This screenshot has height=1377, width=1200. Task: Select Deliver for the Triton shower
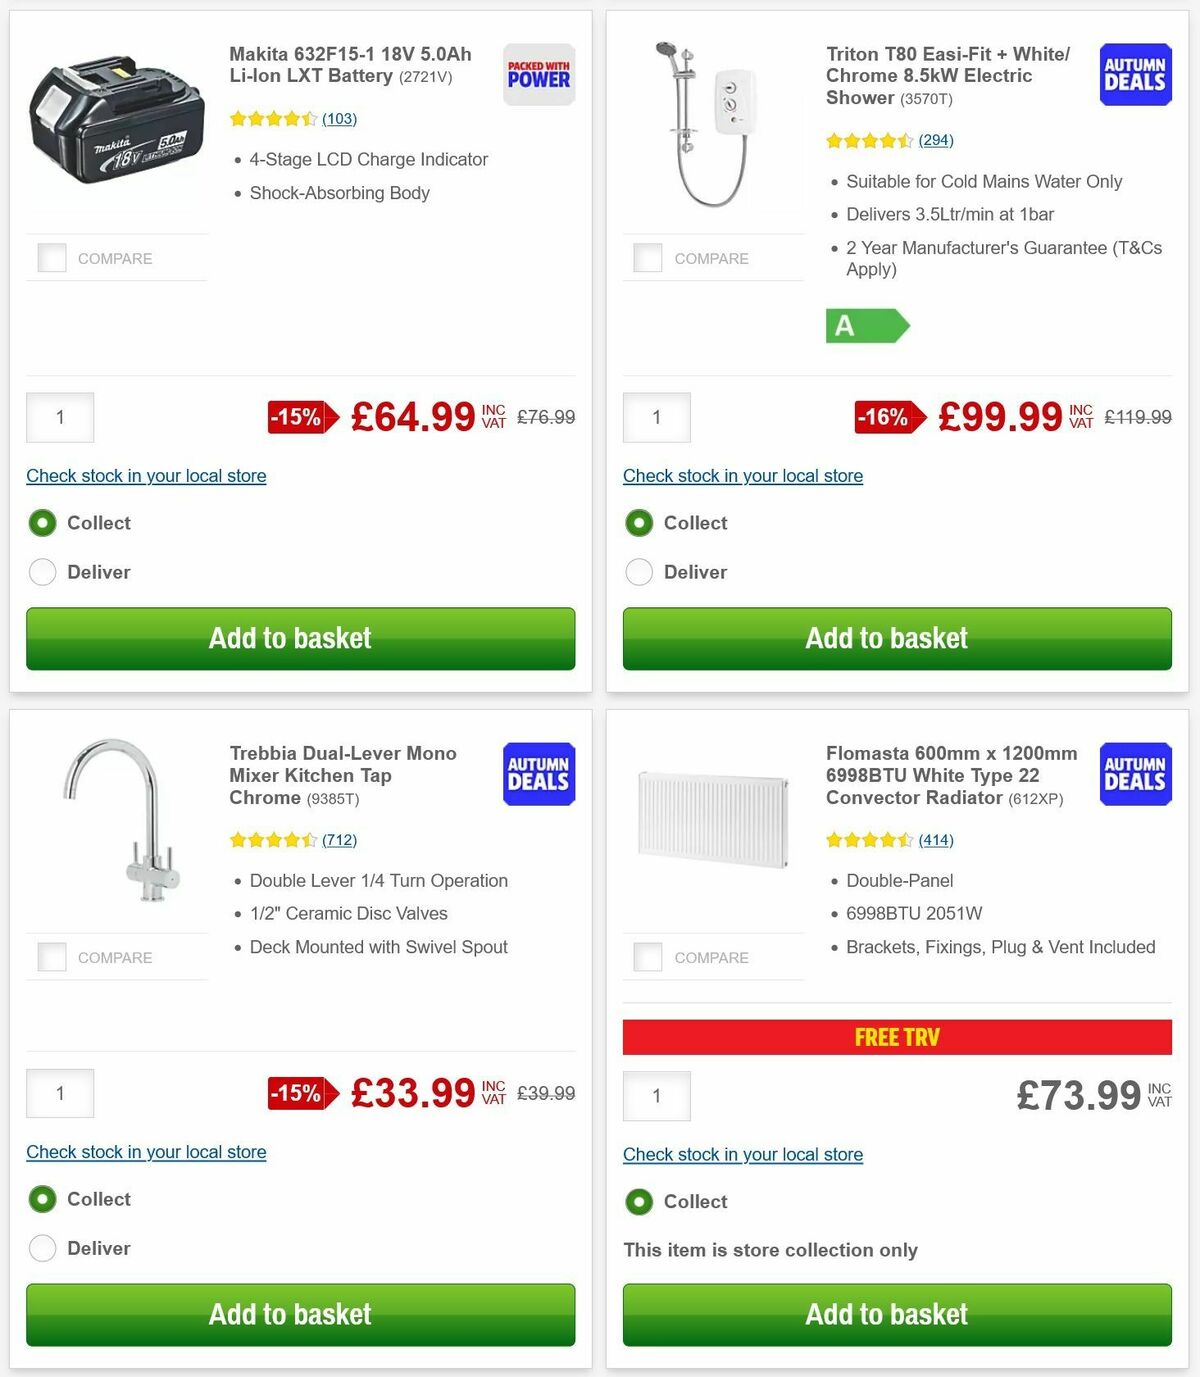(x=639, y=572)
